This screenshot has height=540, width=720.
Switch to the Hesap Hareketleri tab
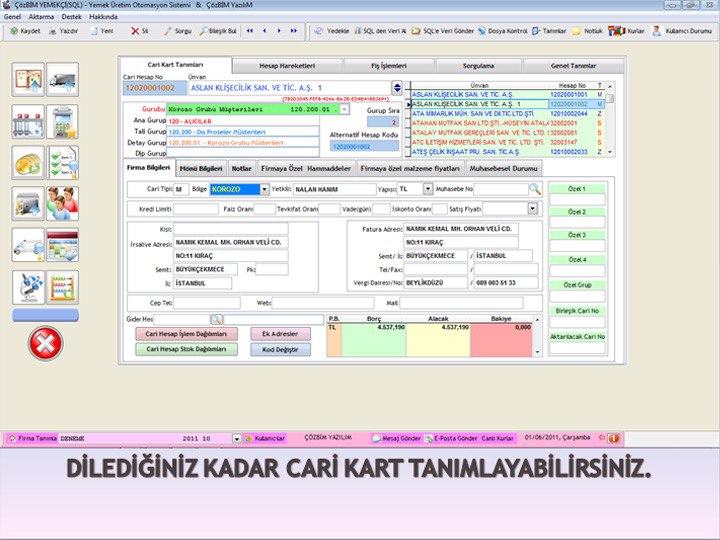(287, 64)
